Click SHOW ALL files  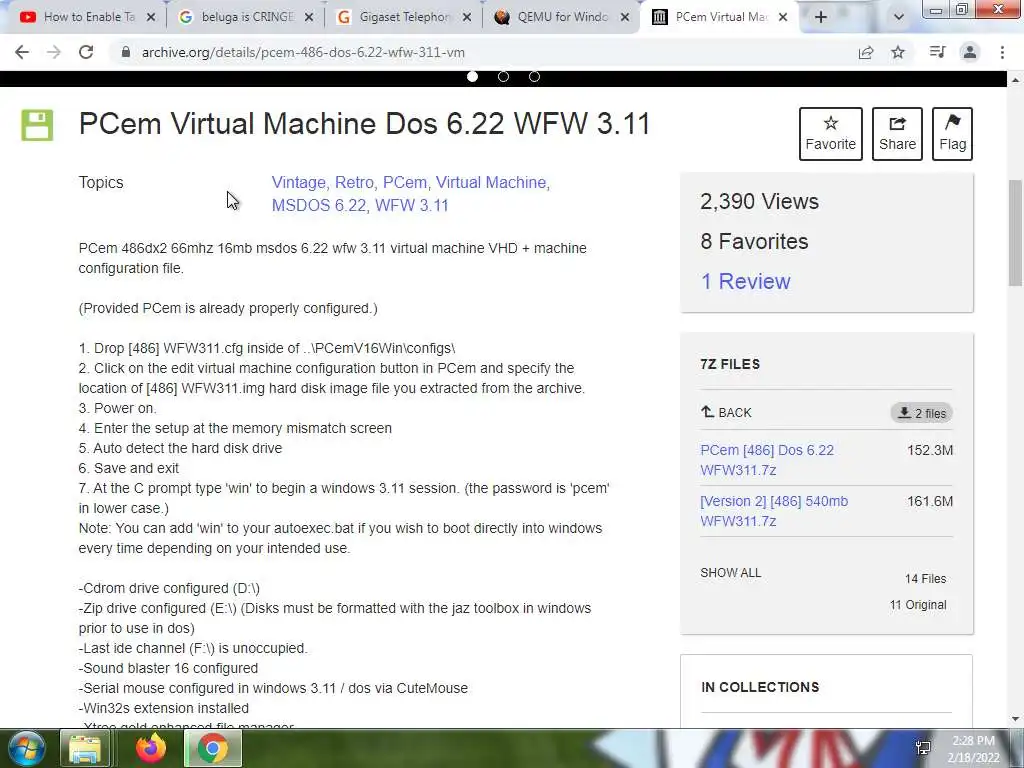[x=731, y=573]
